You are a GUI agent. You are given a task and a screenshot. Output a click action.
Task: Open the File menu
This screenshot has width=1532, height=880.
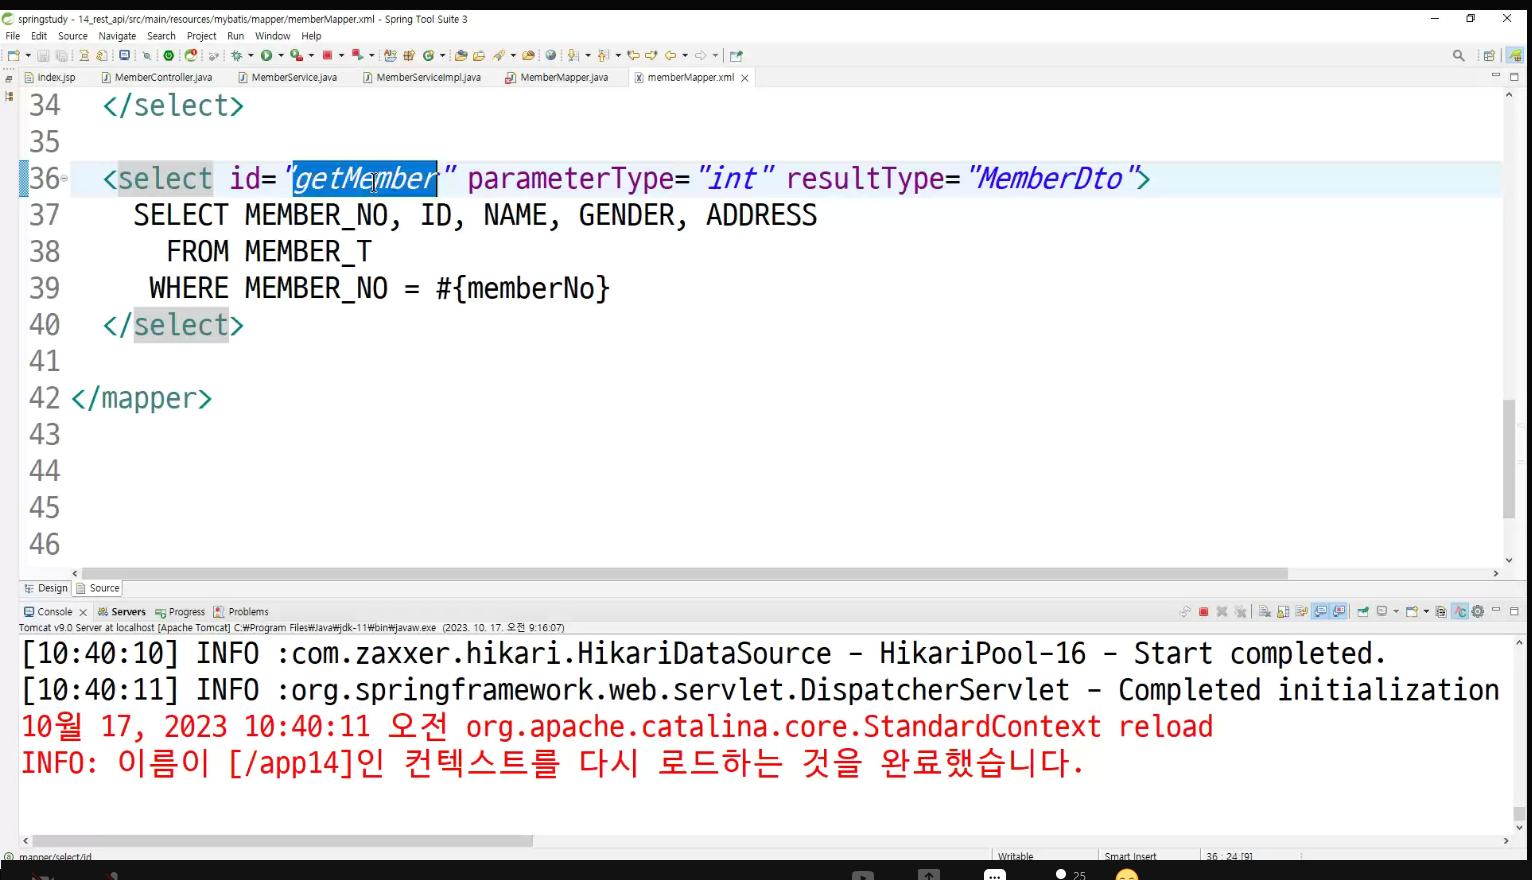(13, 36)
